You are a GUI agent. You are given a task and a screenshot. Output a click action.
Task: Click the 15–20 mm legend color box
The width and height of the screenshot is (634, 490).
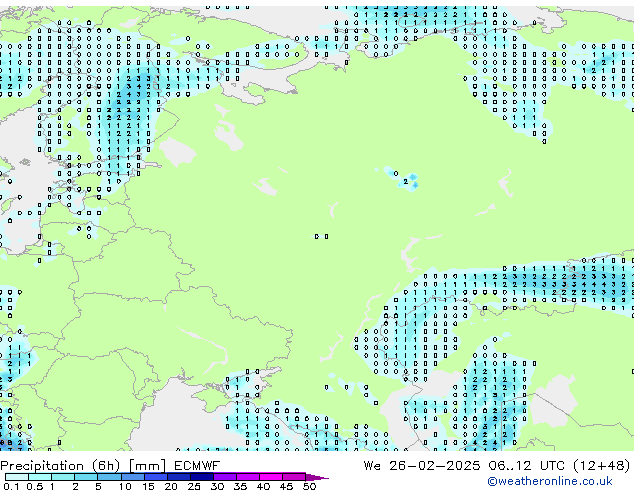(156, 477)
